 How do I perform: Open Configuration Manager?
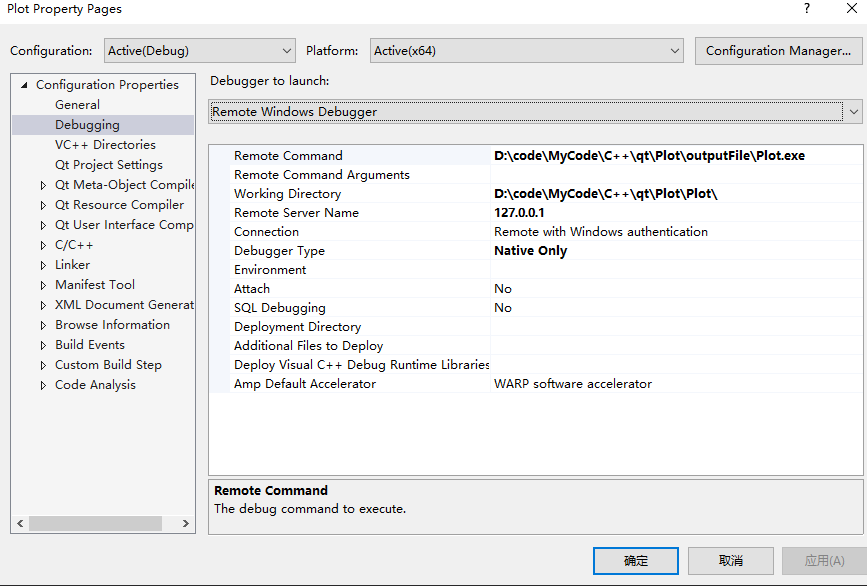tap(778, 51)
